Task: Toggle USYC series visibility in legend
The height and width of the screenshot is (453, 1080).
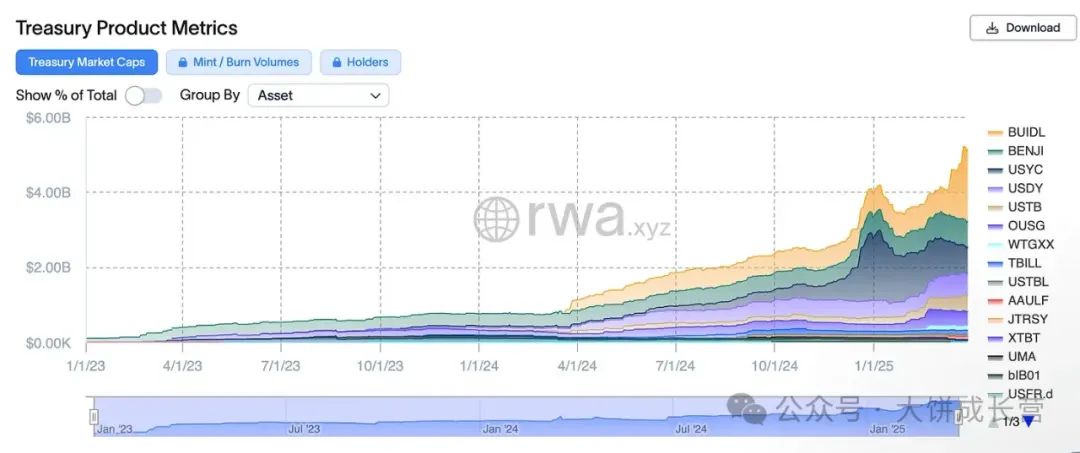Action: (1015, 169)
